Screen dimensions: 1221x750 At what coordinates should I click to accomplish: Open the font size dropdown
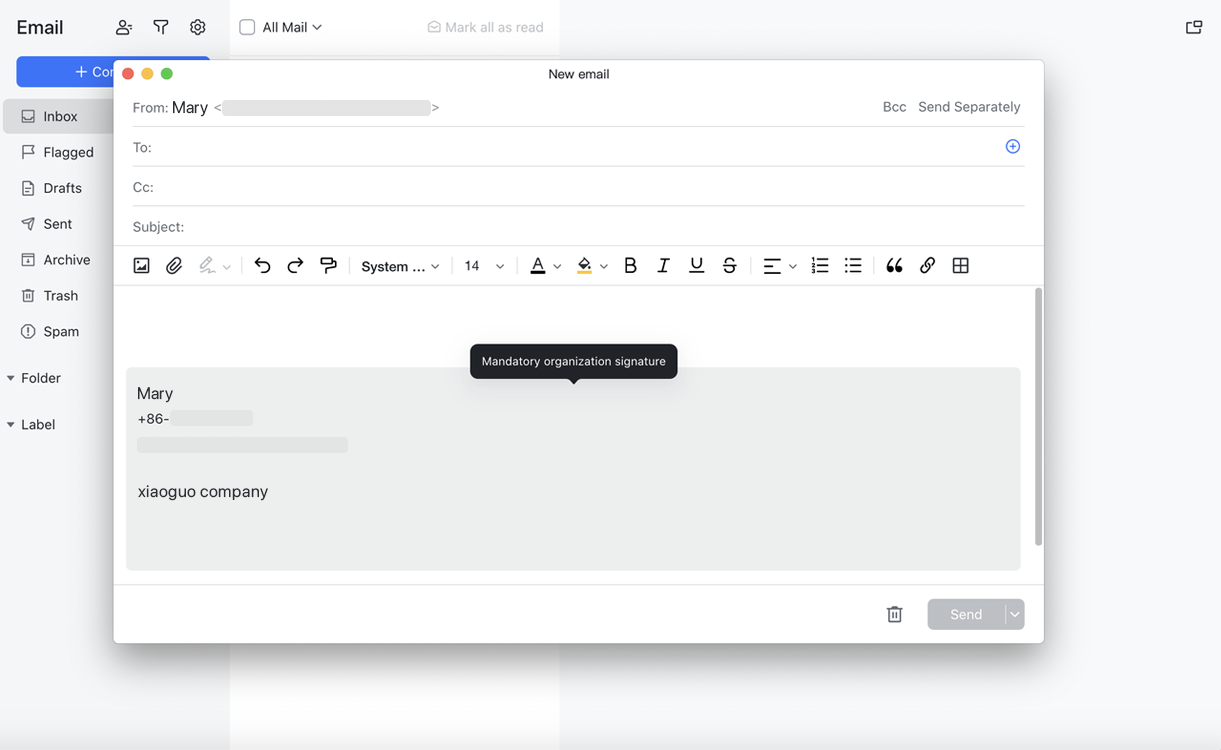point(483,265)
